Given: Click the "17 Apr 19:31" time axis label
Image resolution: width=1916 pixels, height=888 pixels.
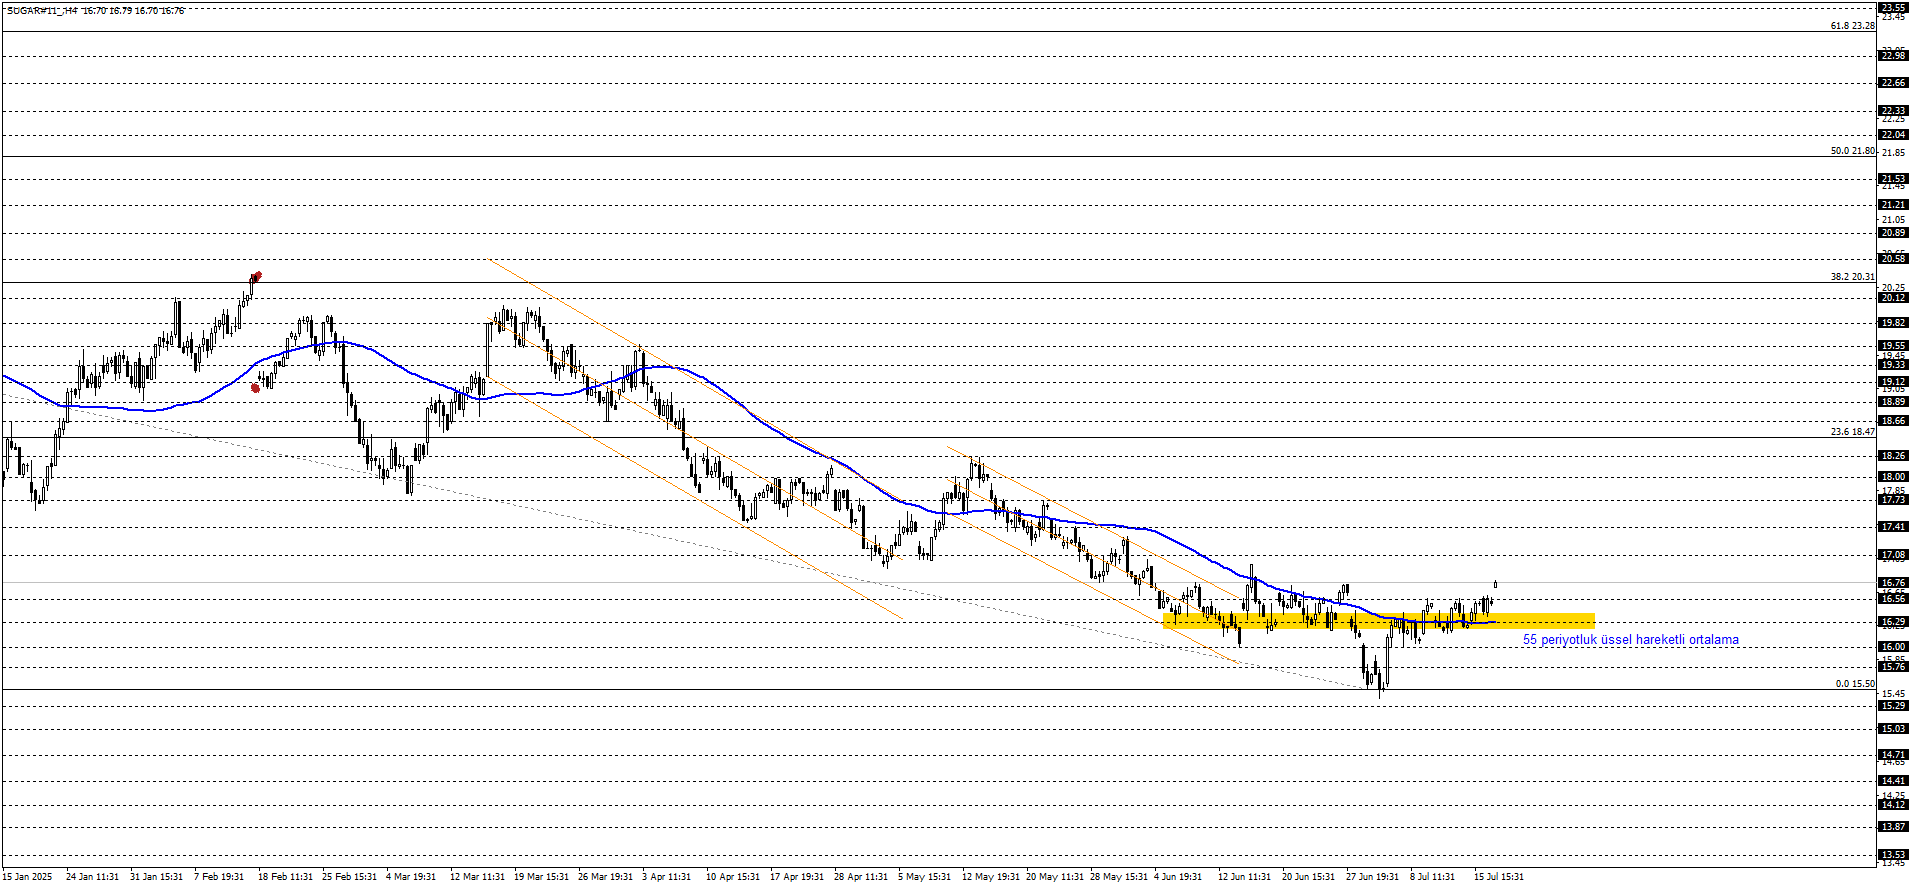Looking at the screenshot, I should tap(797, 877).
